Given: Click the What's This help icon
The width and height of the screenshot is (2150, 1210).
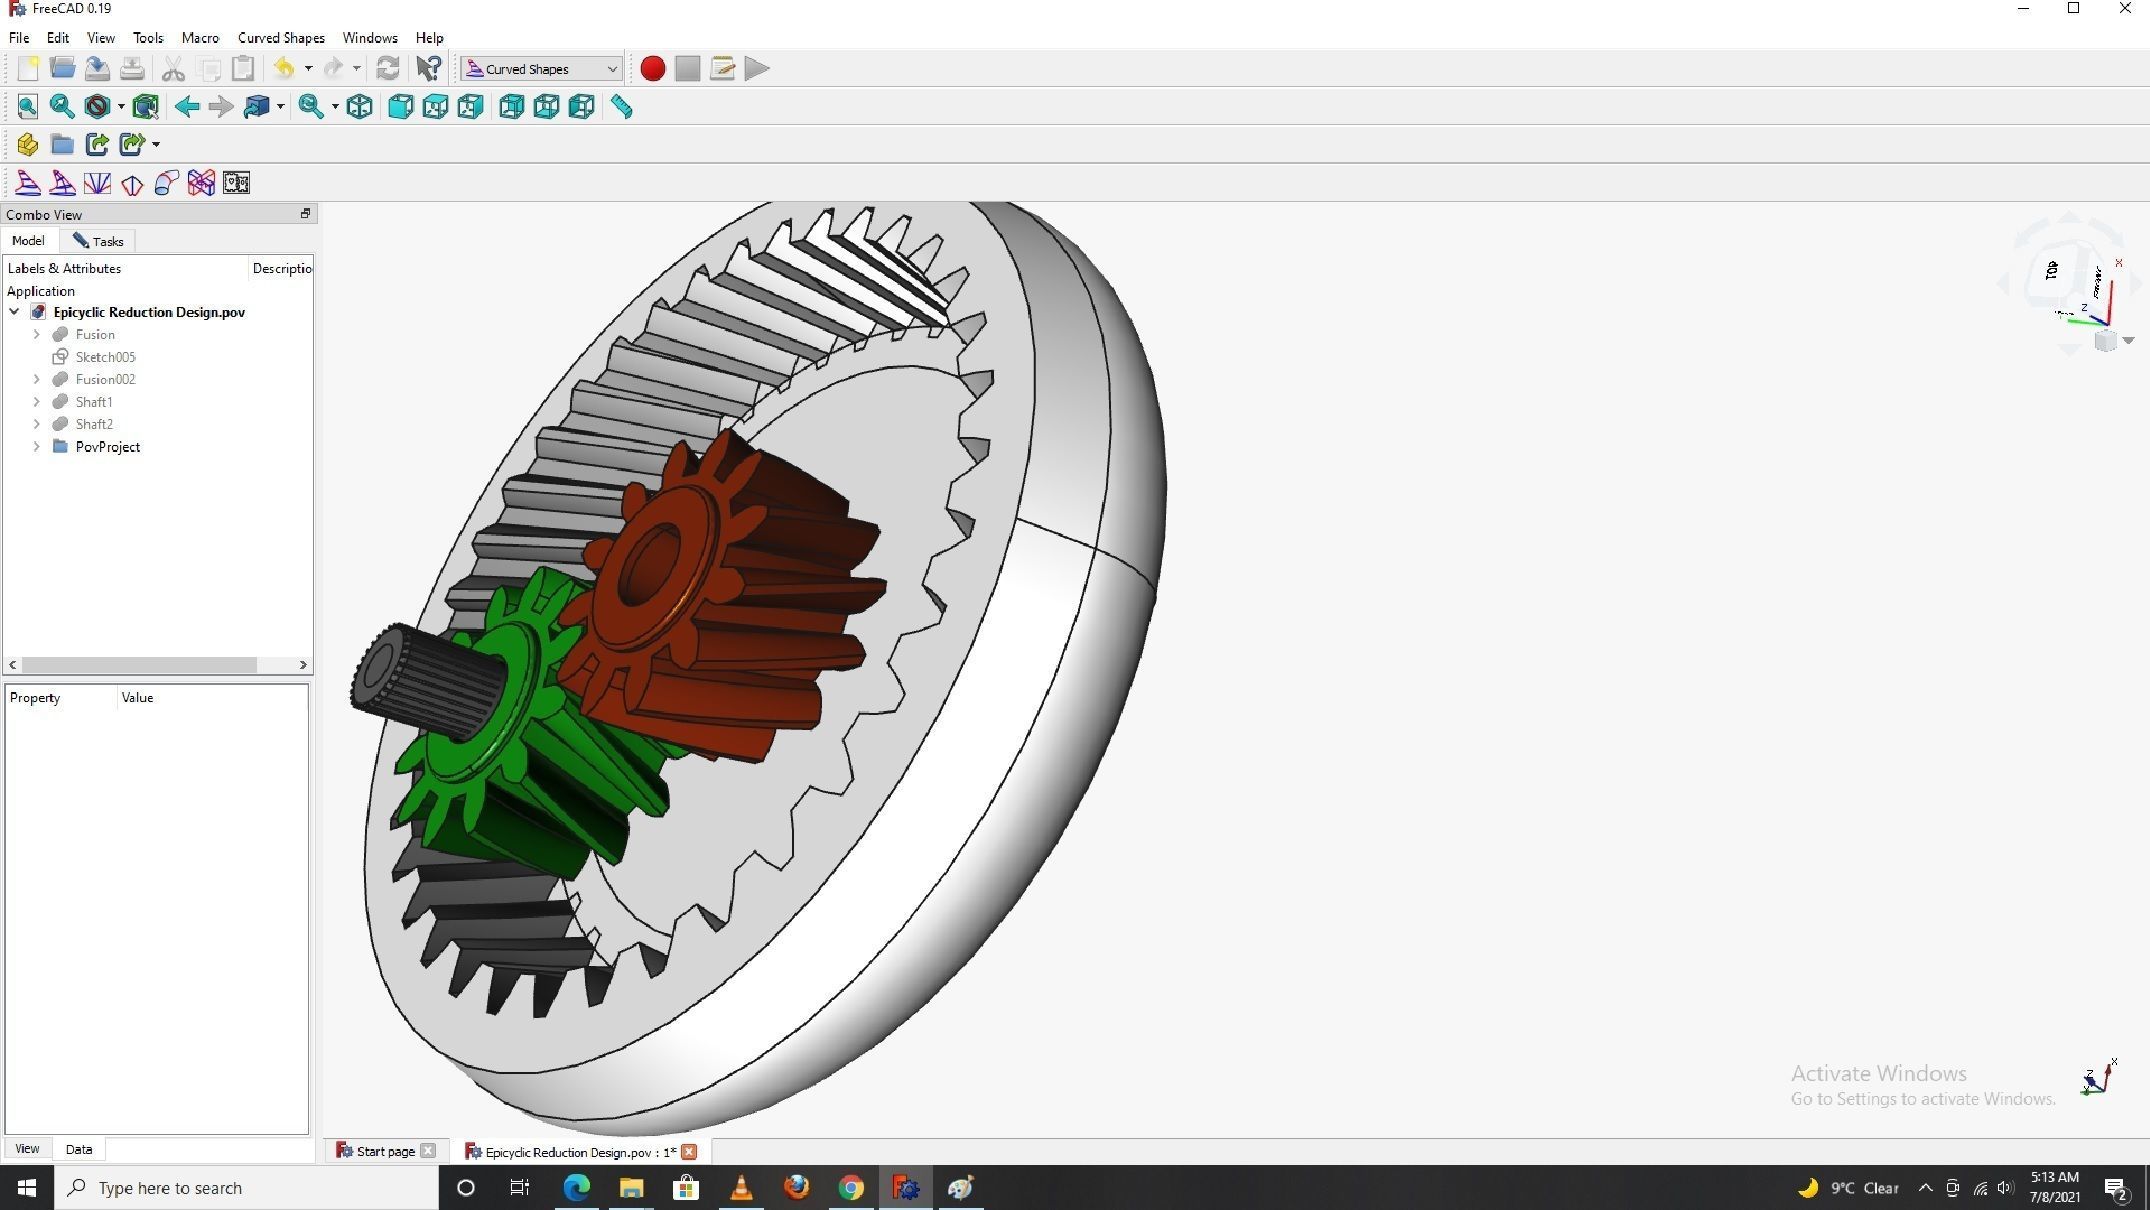Looking at the screenshot, I should click(x=429, y=68).
